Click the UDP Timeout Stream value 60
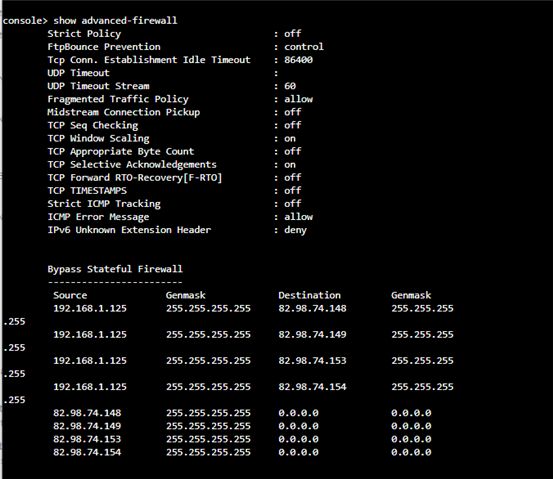The height and width of the screenshot is (479, 553). point(290,86)
